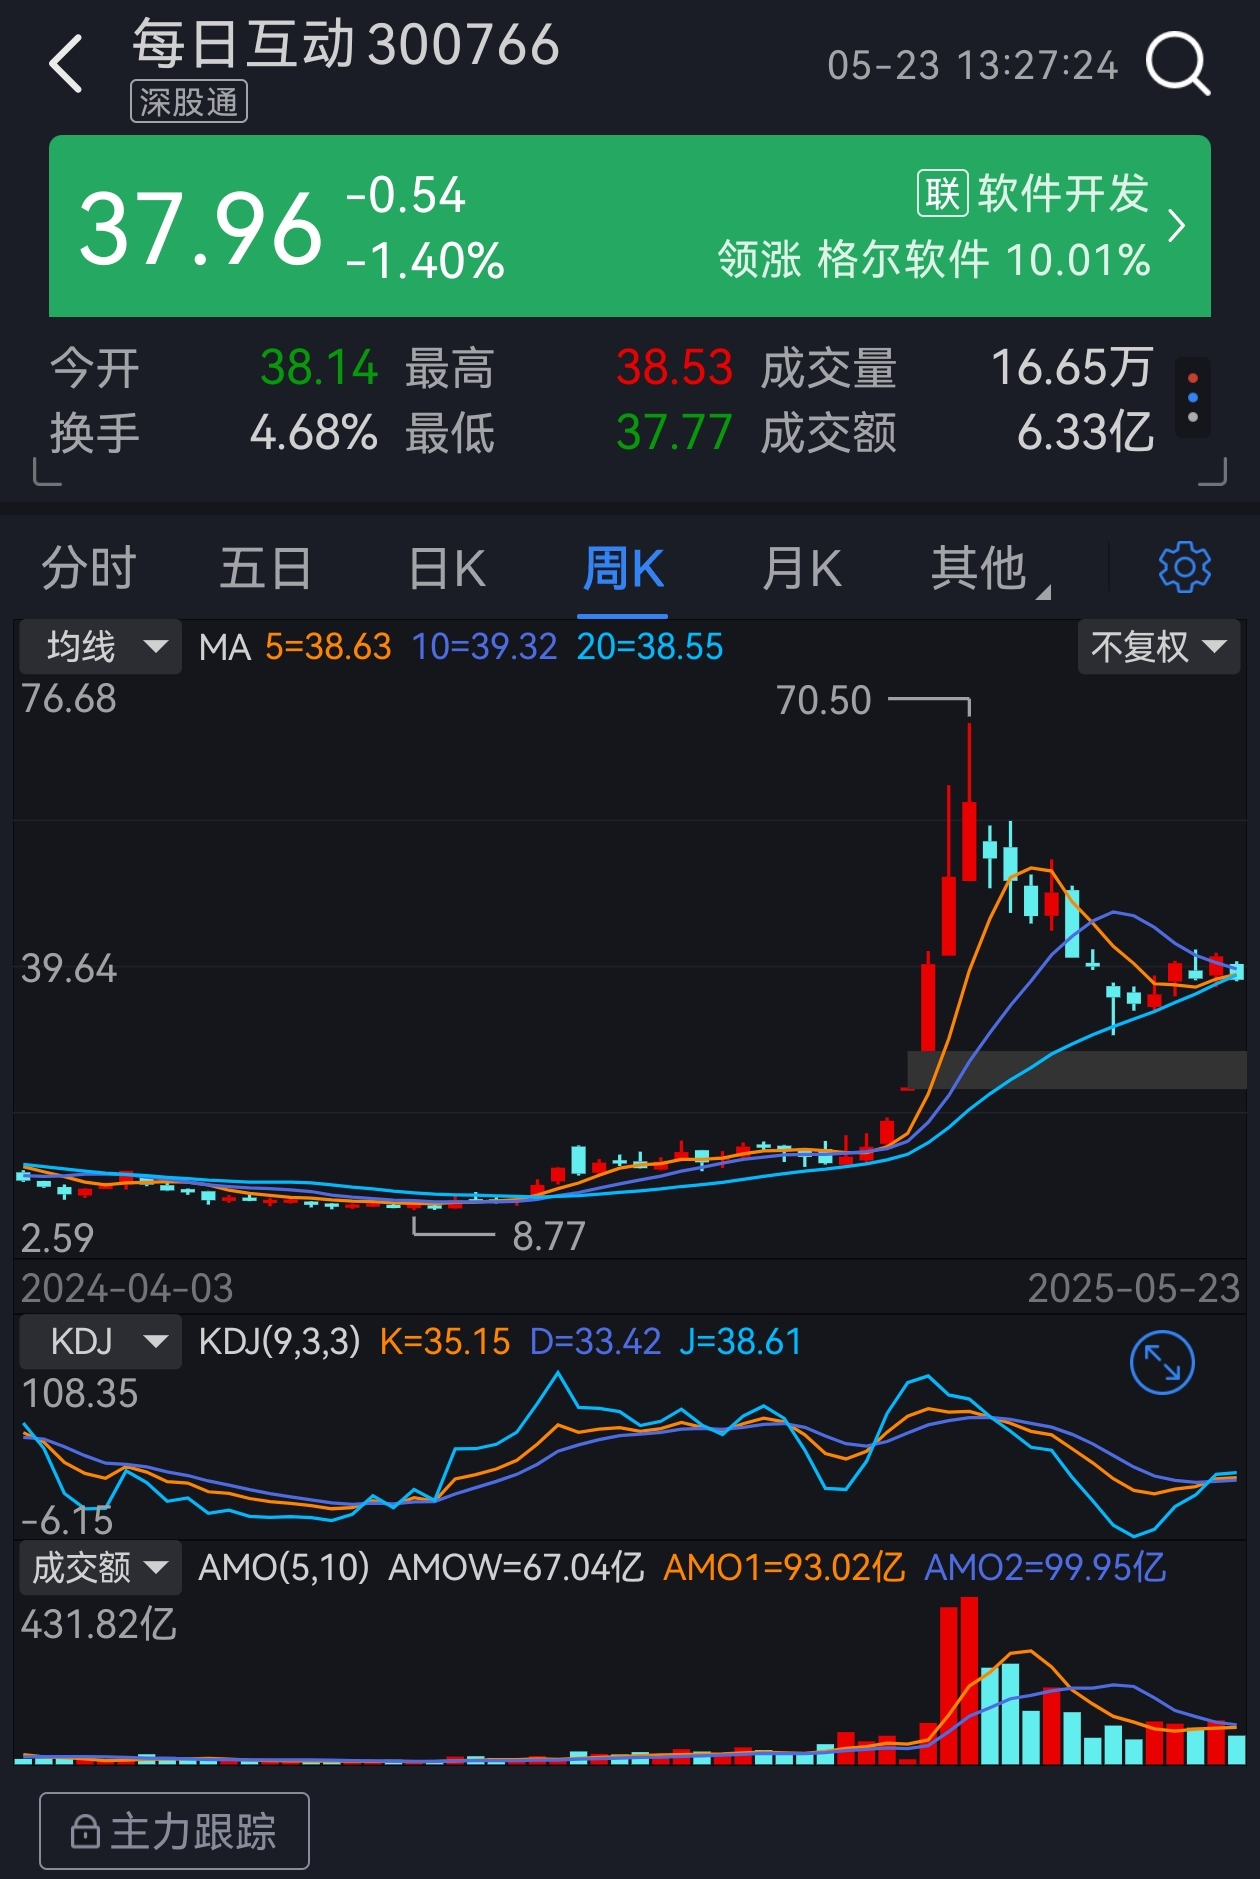Tap the 05-23 13:27:24 timestamp
1260x1879 pixels.
pos(972,66)
